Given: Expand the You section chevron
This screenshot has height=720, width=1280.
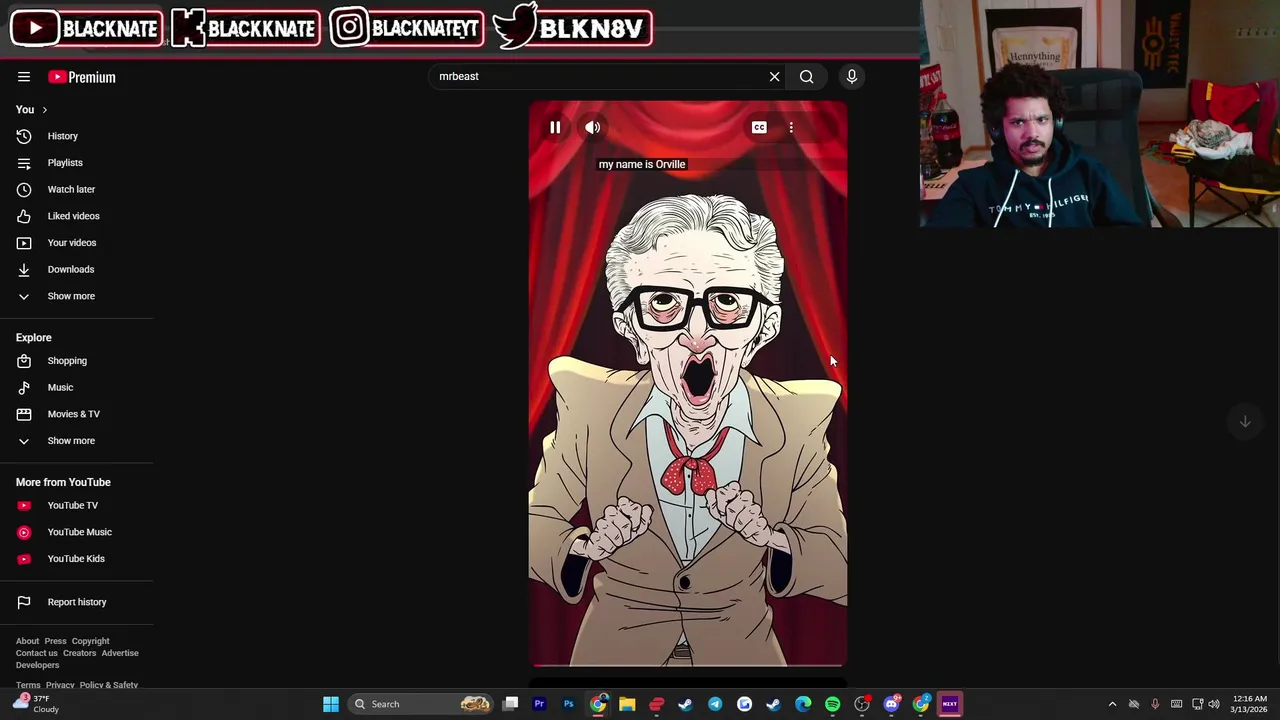Looking at the screenshot, I should pos(44,110).
